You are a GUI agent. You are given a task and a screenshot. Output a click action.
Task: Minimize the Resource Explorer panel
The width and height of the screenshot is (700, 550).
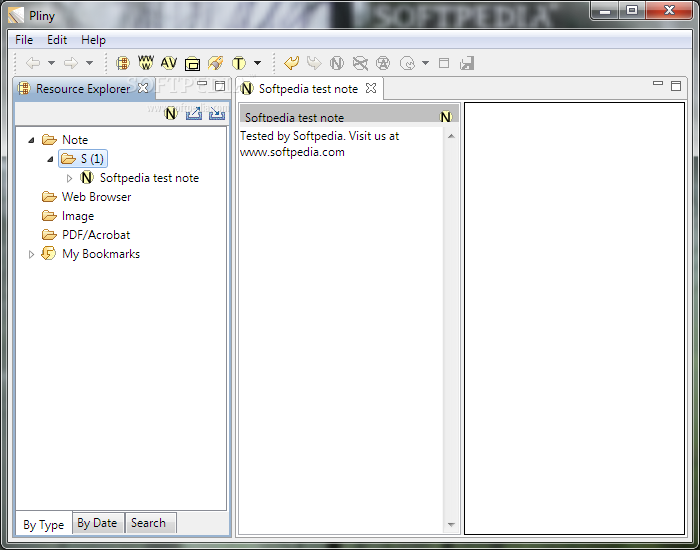pyautogui.click(x=202, y=83)
